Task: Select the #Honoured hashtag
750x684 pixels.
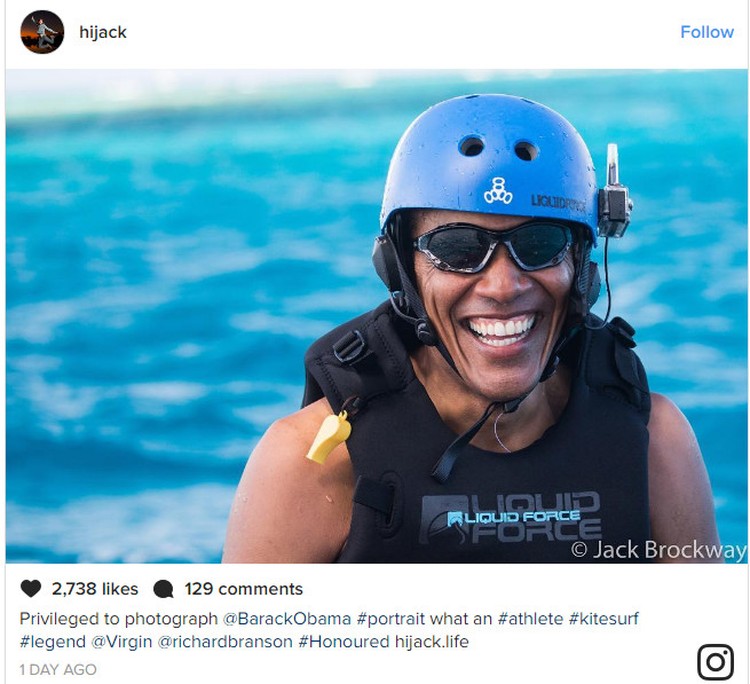Action: 344,641
